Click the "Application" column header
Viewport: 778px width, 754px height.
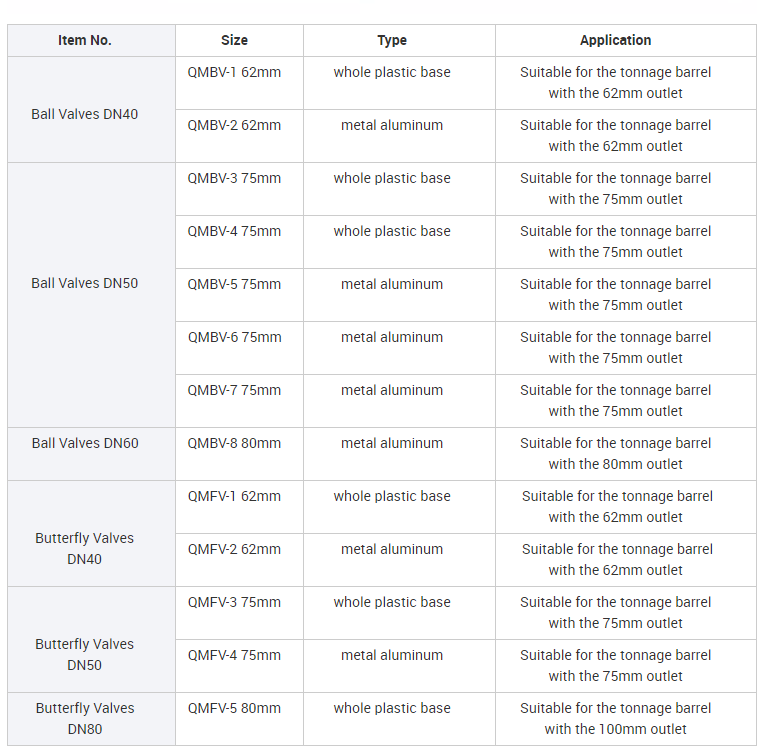pos(615,40)
